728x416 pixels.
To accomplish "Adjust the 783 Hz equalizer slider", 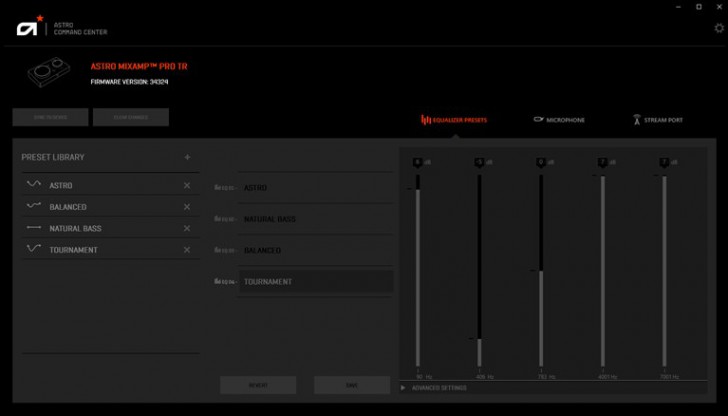I will pyautogui.click(x=541, y=271).
